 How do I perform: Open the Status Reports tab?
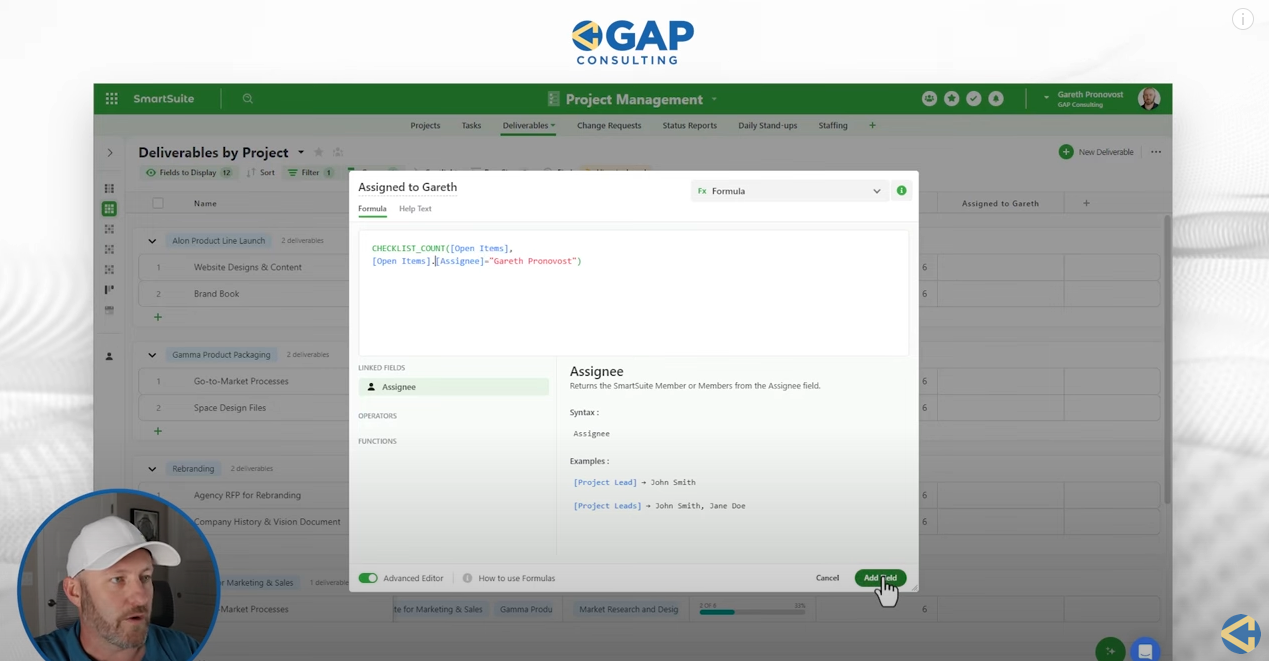tap(689, 125)
